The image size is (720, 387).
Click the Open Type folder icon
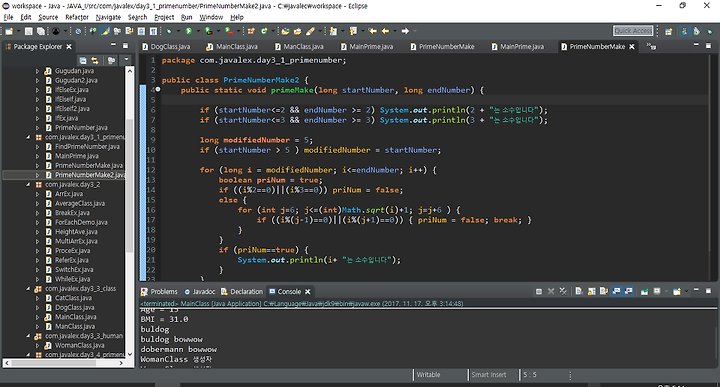(285, 31)
